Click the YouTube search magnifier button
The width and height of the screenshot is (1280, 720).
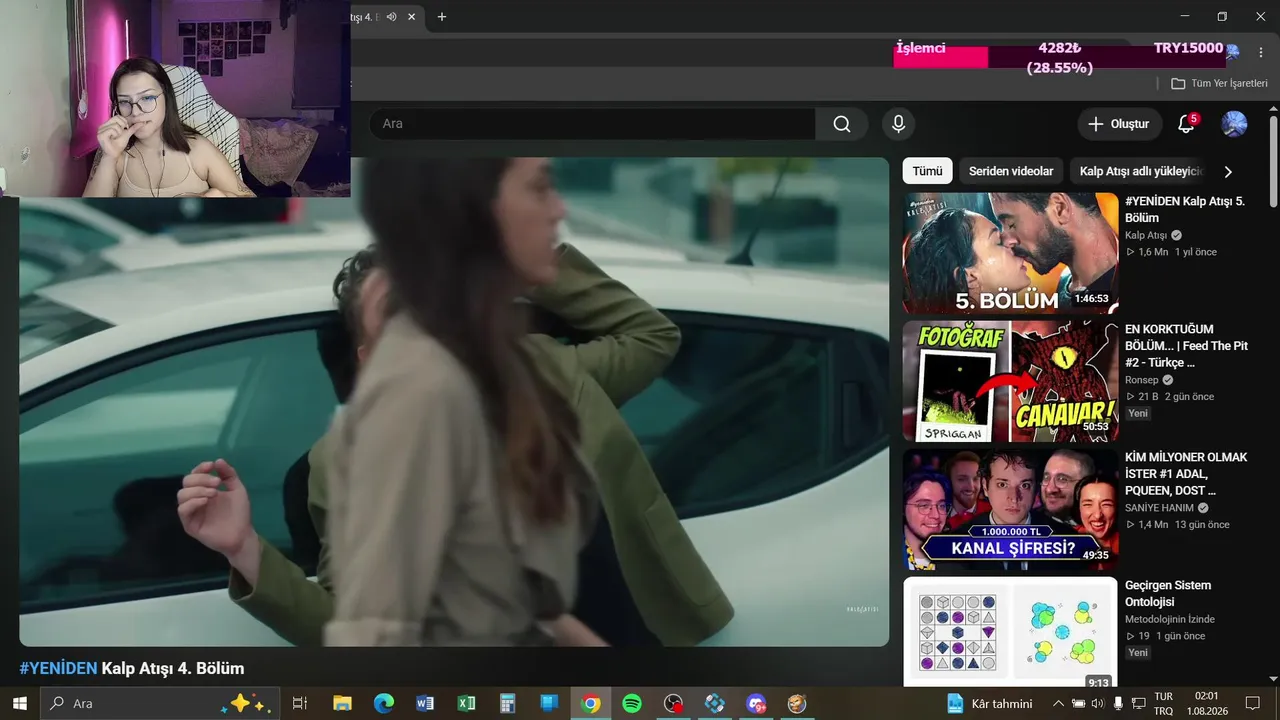coord(842,124)
